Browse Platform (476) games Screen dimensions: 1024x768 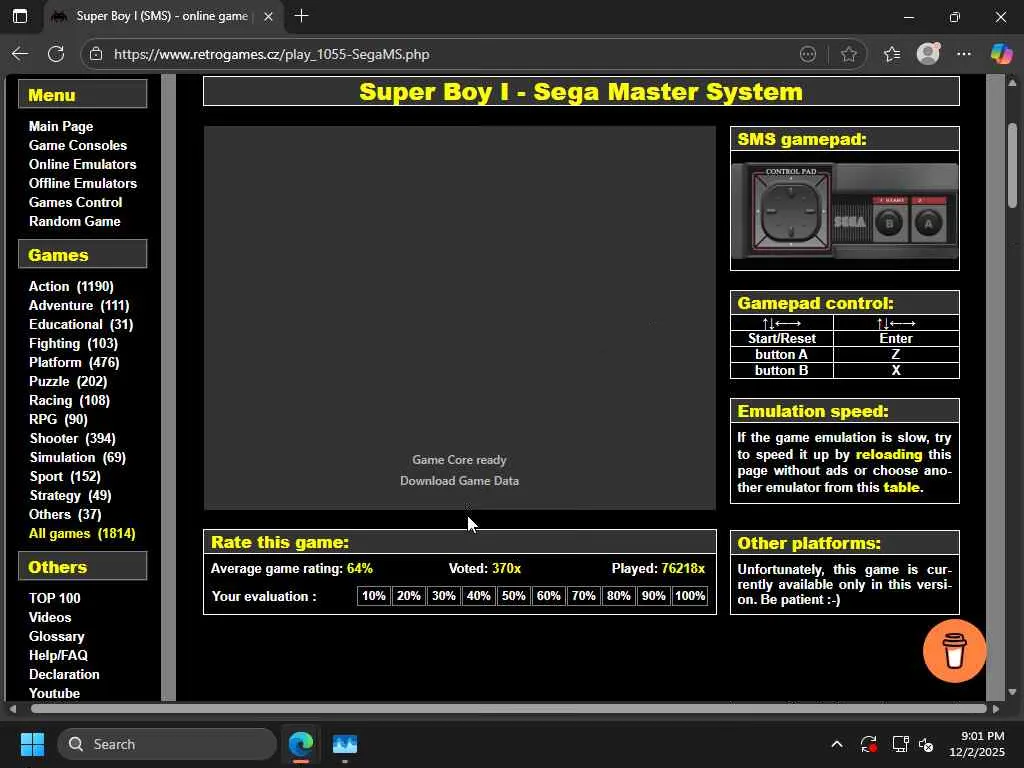click(74, 362)
